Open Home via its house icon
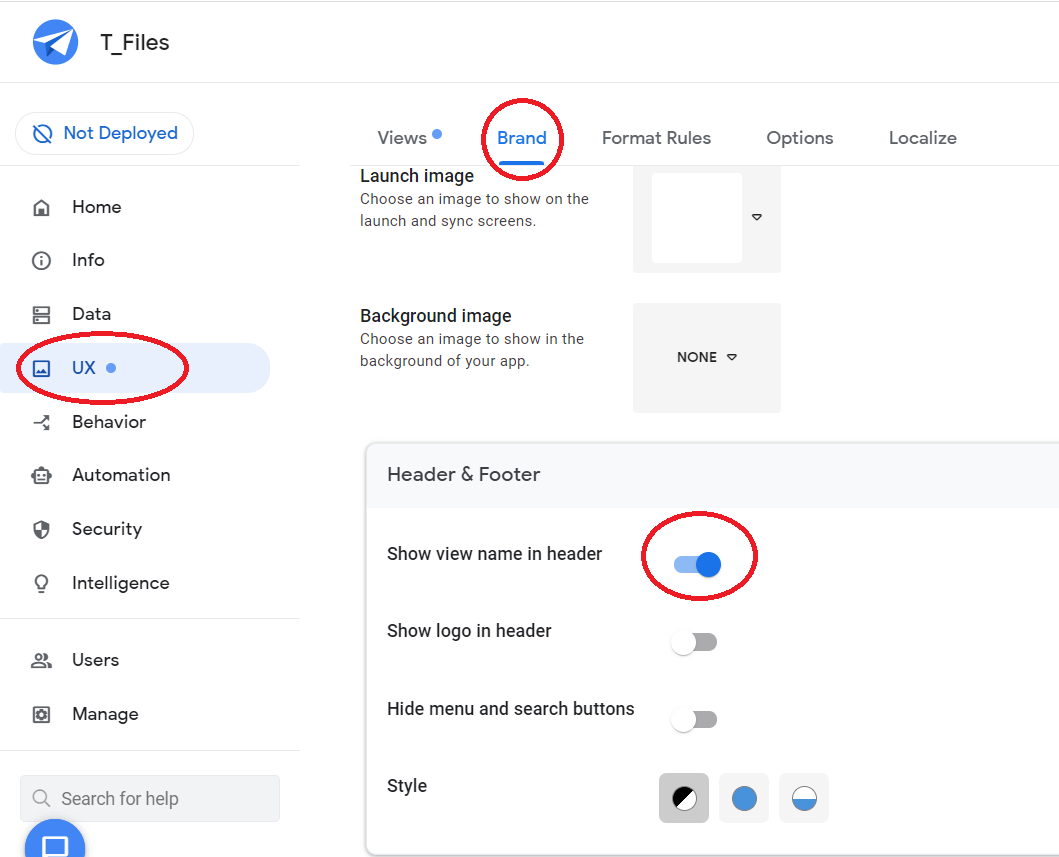Viewport: 1059px width, 857px height. [x=41, y=208]
